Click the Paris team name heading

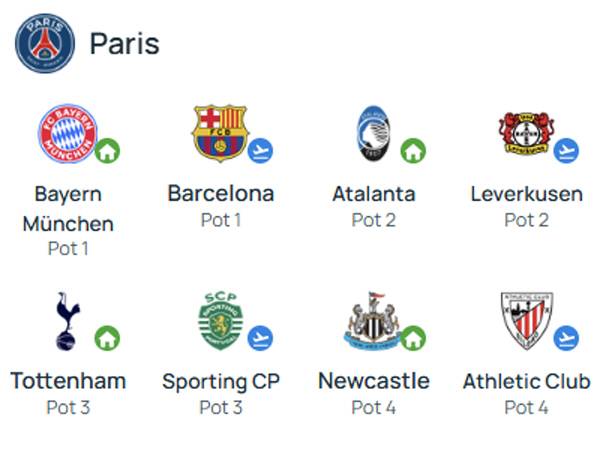pos(124,44)
